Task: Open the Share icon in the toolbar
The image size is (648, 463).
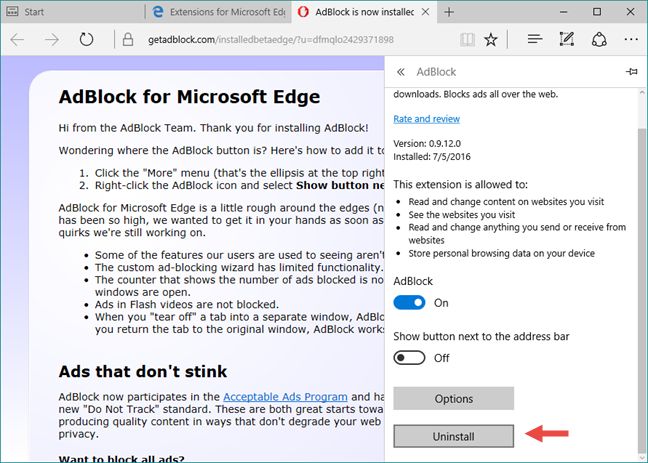Action: [x=599, y=40]
